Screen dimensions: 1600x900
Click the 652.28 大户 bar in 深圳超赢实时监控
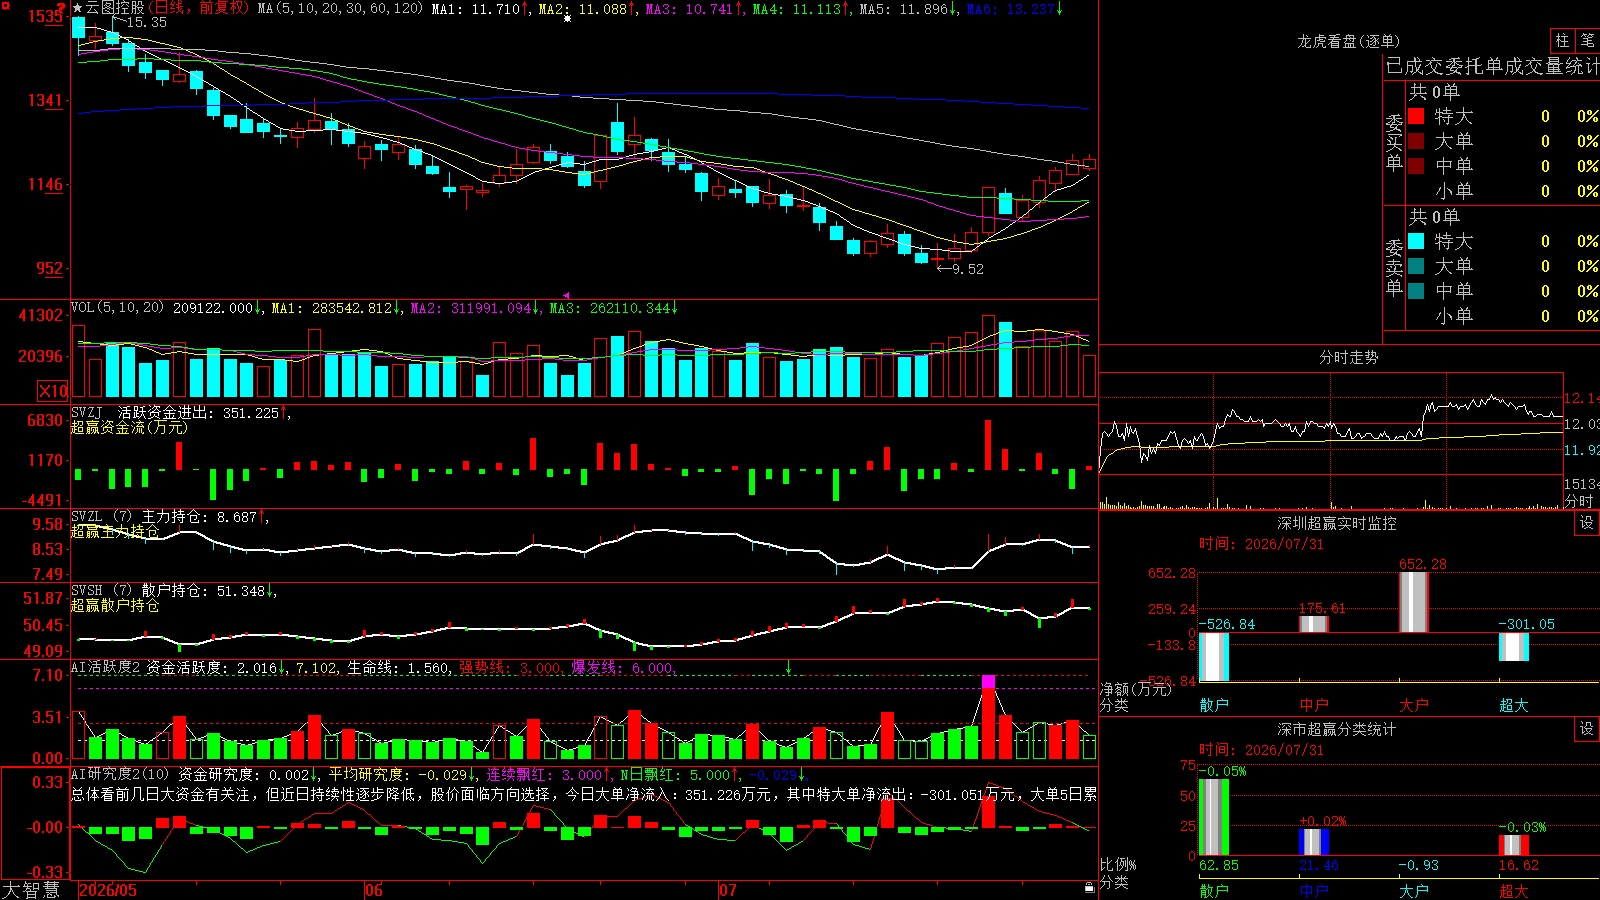click(1414, 602)
